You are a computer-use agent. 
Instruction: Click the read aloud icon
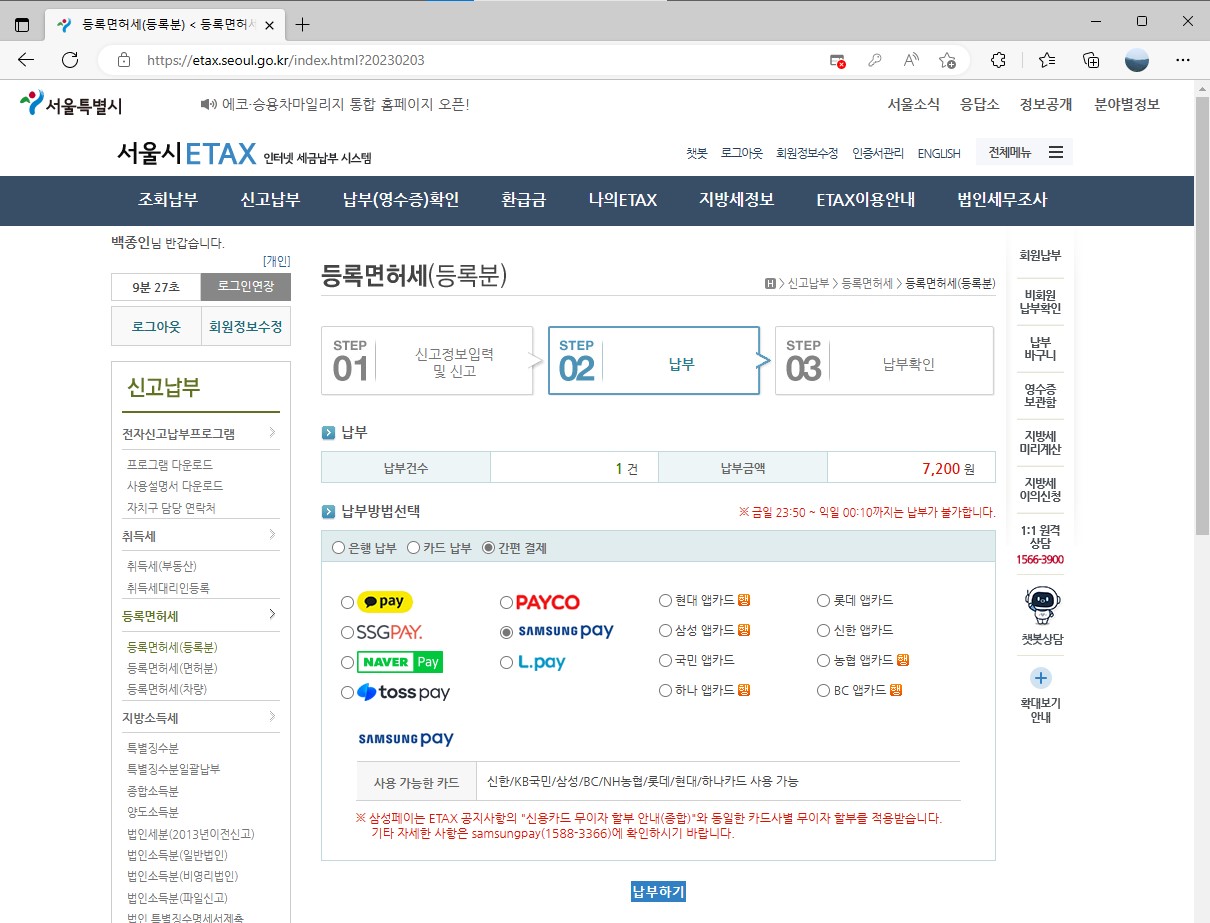[x=911, y=60]
